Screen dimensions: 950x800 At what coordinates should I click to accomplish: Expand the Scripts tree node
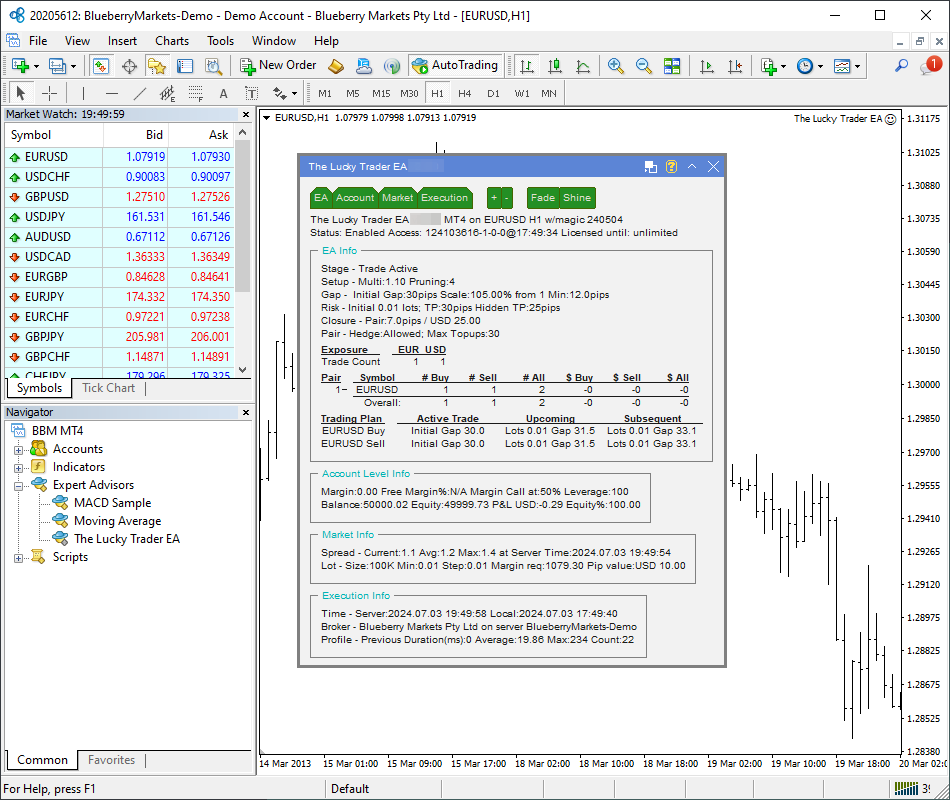coord(18,558)
